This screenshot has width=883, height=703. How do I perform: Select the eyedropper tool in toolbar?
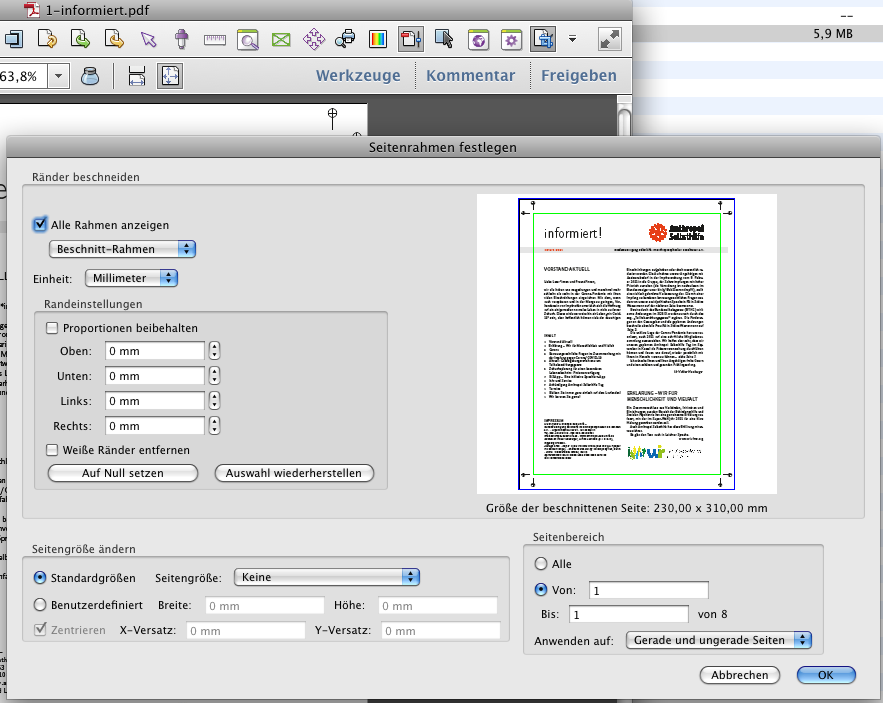(x=181, y=39)
